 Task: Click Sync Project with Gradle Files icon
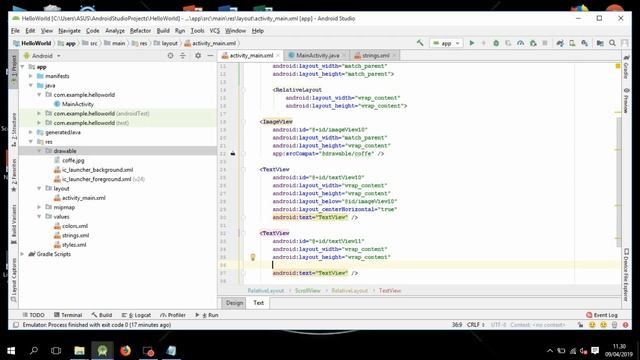pos(560,43)
